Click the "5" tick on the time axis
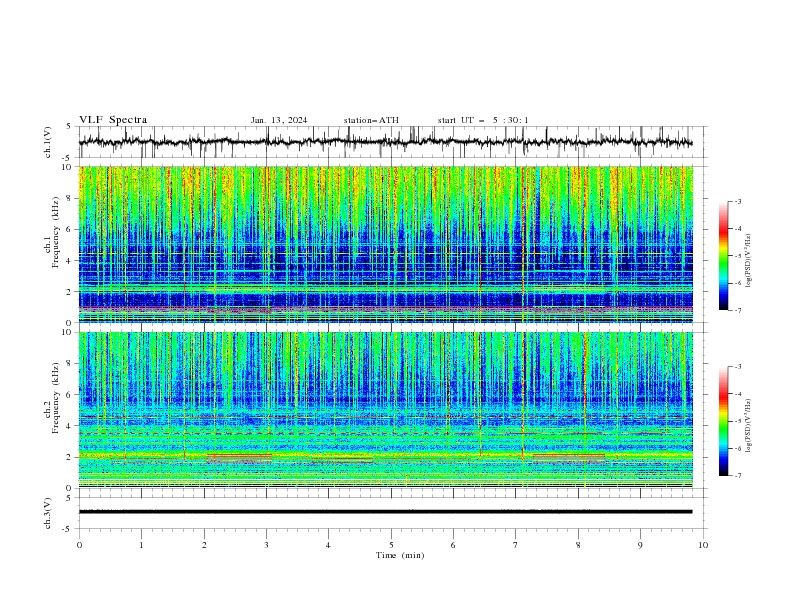The height and width of the screenshot is (612, 792). tap(391, 545)
